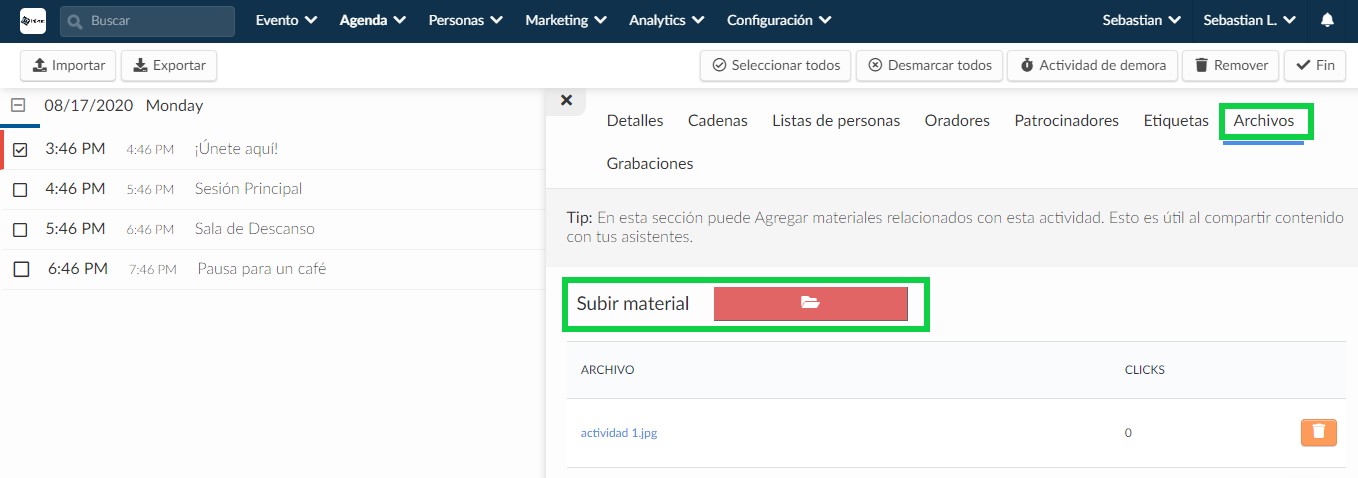
Task: Delete actividad 1.jpg with trash icon
Action: point(1318,432)
